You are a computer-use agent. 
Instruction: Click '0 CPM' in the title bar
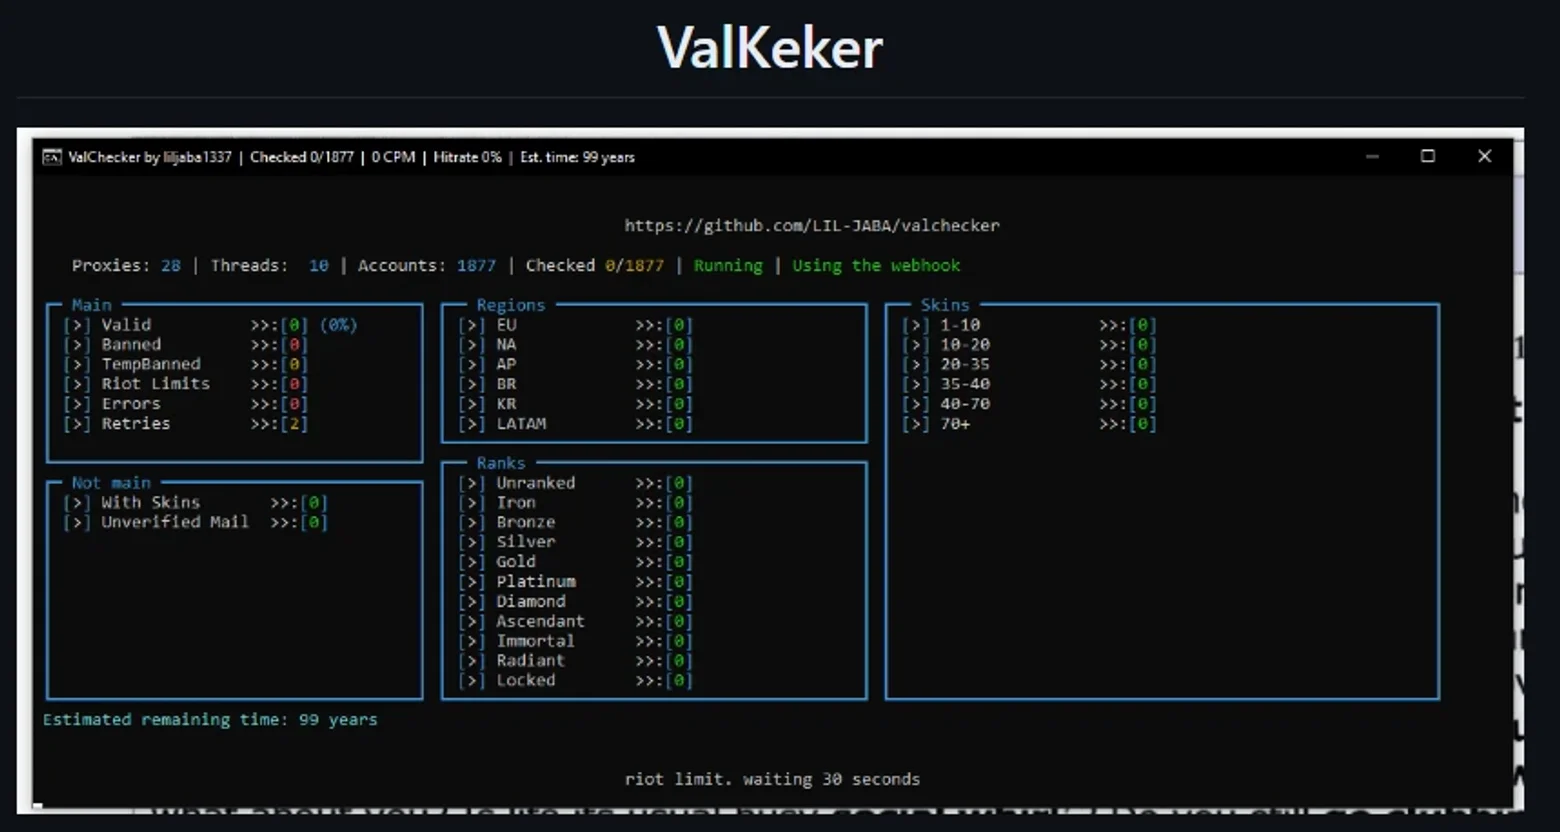click(393, 157)
